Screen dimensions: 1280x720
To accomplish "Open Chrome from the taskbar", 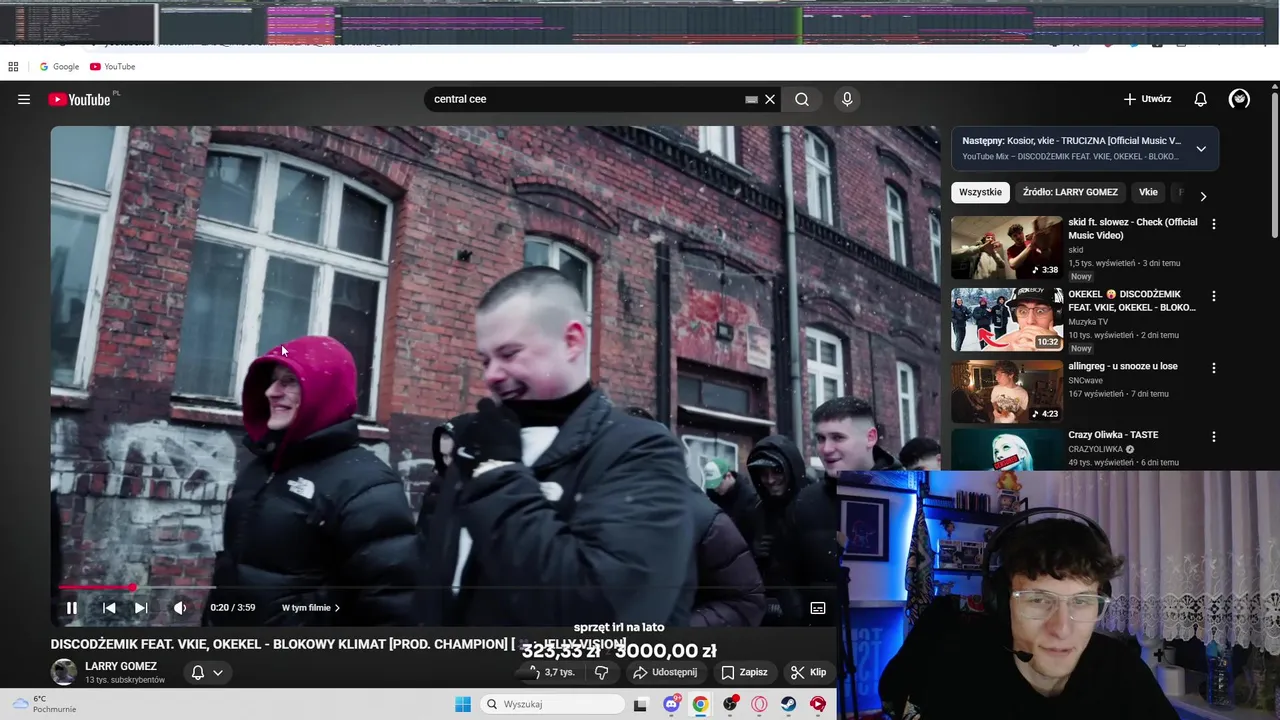I will [x=700, y=704].
